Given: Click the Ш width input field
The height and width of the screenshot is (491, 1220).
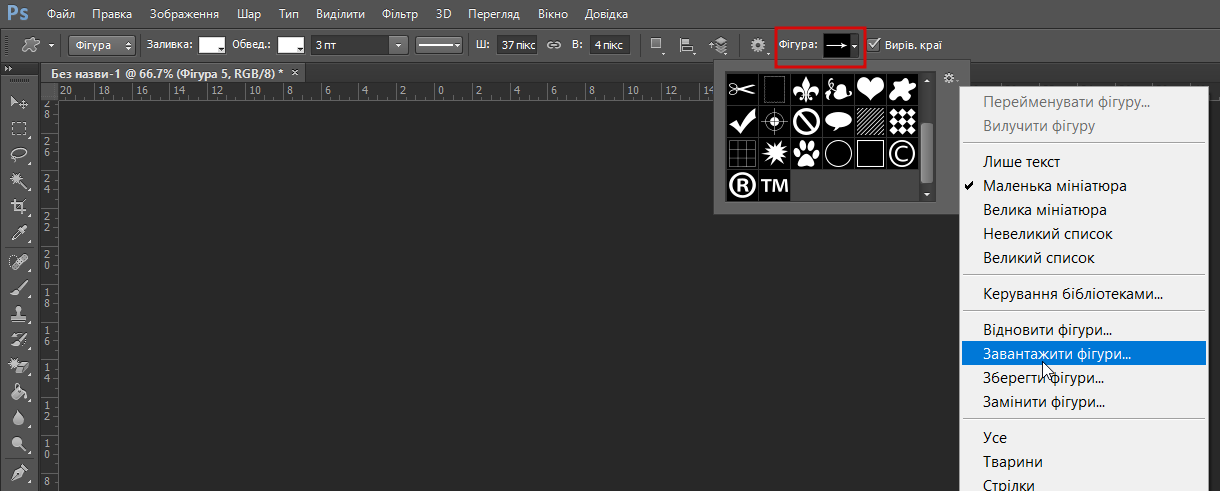Looking at the screenshot, I should click(x=517, y=45).
